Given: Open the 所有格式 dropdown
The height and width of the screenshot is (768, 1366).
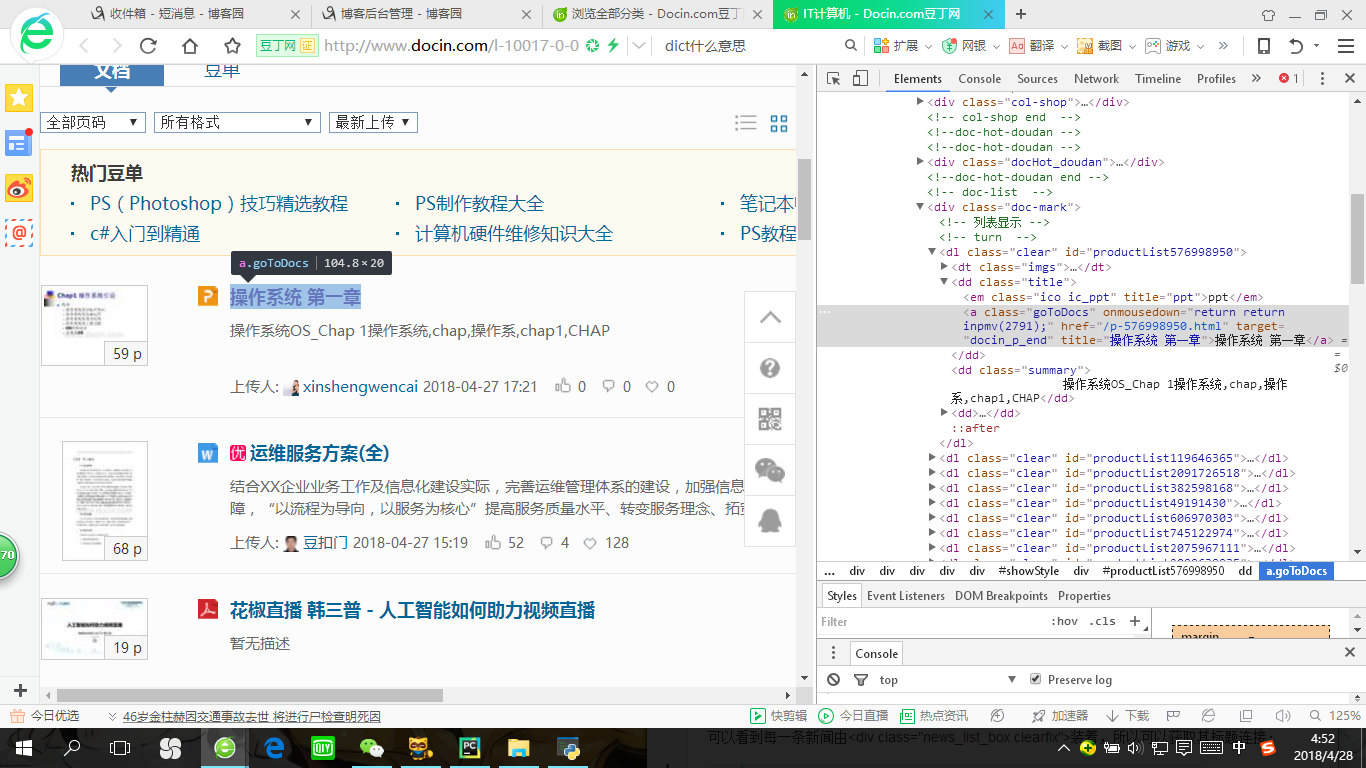Looking at the screenshot, I should [x=237, y=122].
